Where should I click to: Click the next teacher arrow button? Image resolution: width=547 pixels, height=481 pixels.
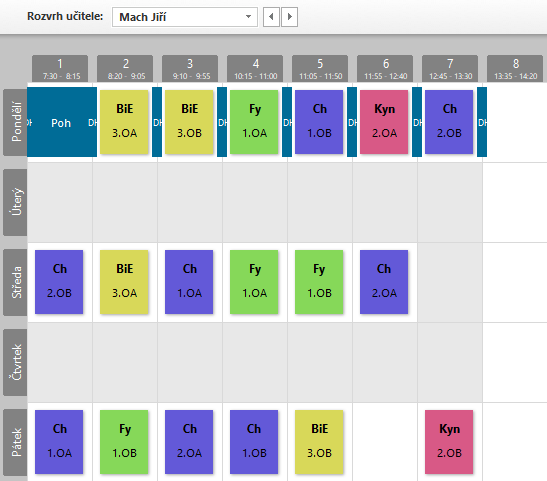point(289,17)
